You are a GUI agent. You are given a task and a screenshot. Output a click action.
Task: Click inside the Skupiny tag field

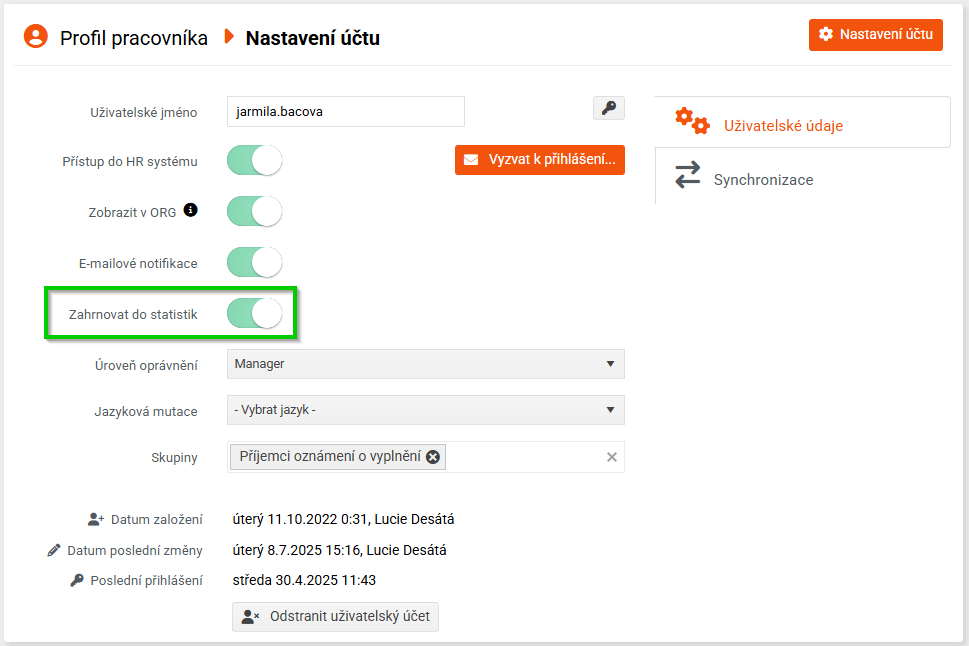(426, 457)
